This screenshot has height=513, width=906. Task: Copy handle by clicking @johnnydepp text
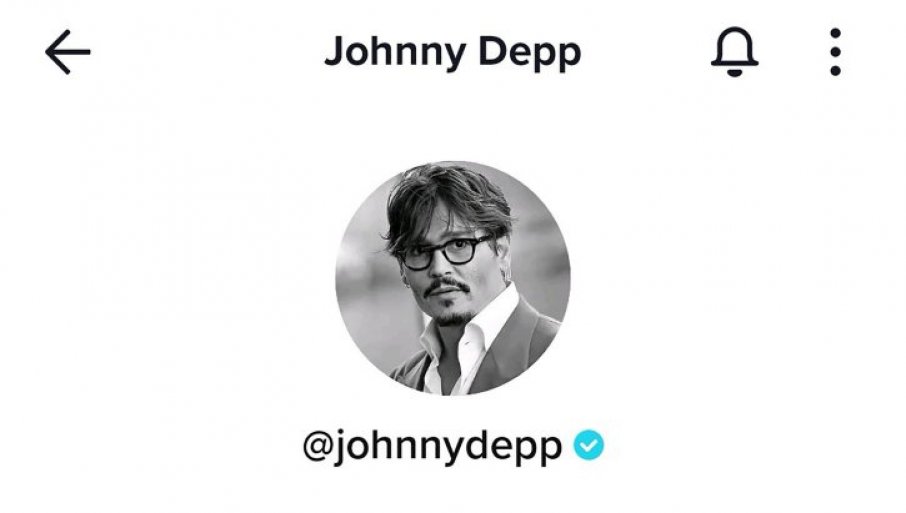click(x=432, y=447)
